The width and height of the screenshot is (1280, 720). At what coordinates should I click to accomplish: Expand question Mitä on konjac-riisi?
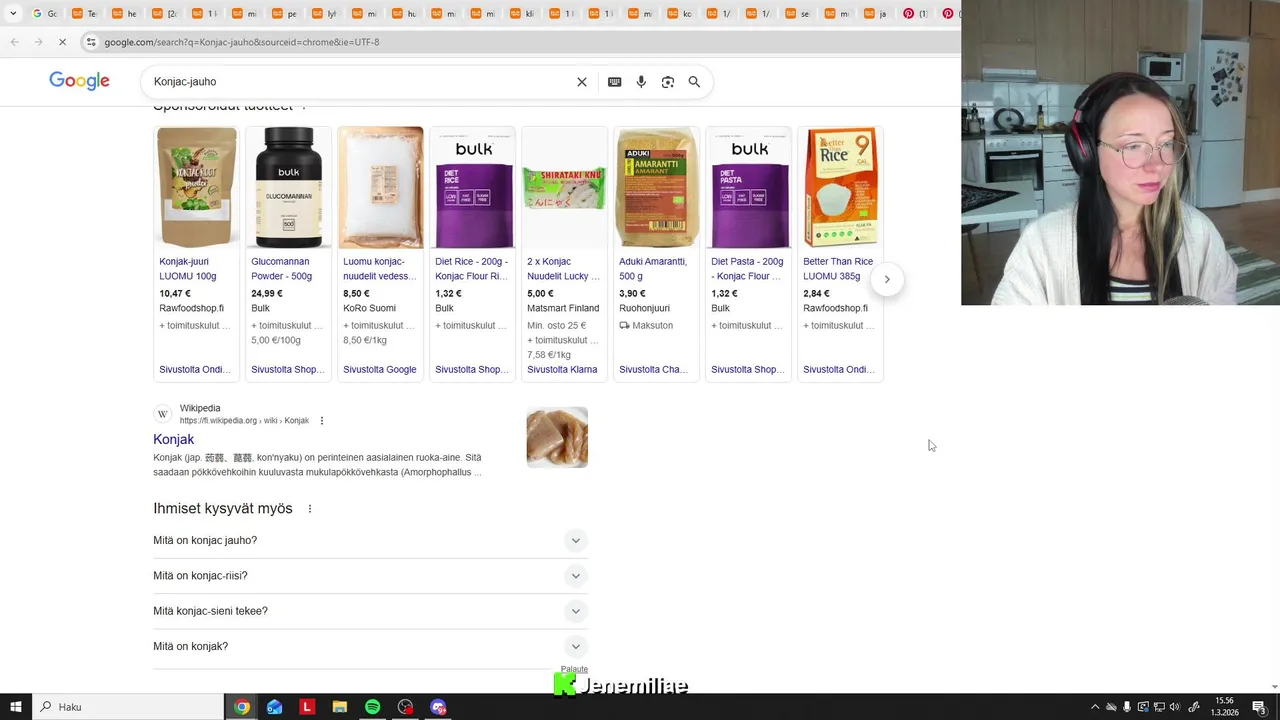click(x=370, y=576)
